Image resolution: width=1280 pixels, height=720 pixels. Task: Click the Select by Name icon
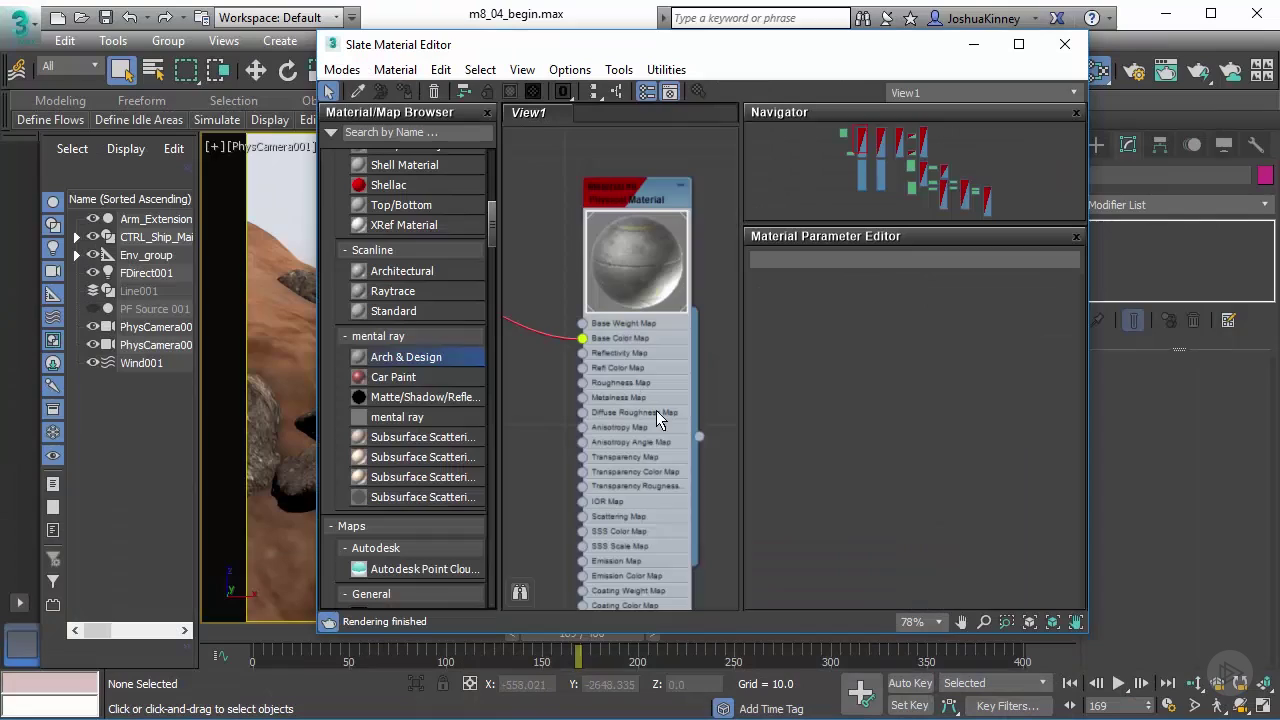point(153,69)
